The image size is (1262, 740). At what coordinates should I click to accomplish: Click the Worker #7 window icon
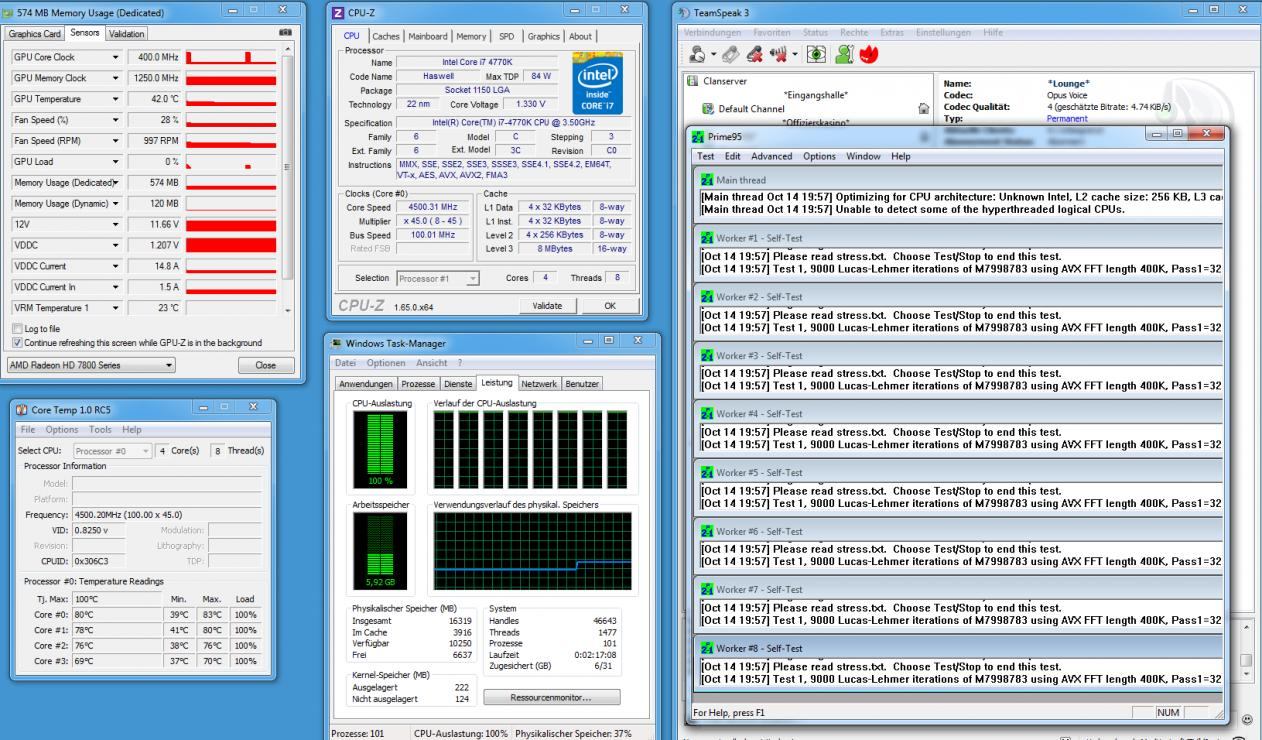pyautogui.click(x=708, y=589)
